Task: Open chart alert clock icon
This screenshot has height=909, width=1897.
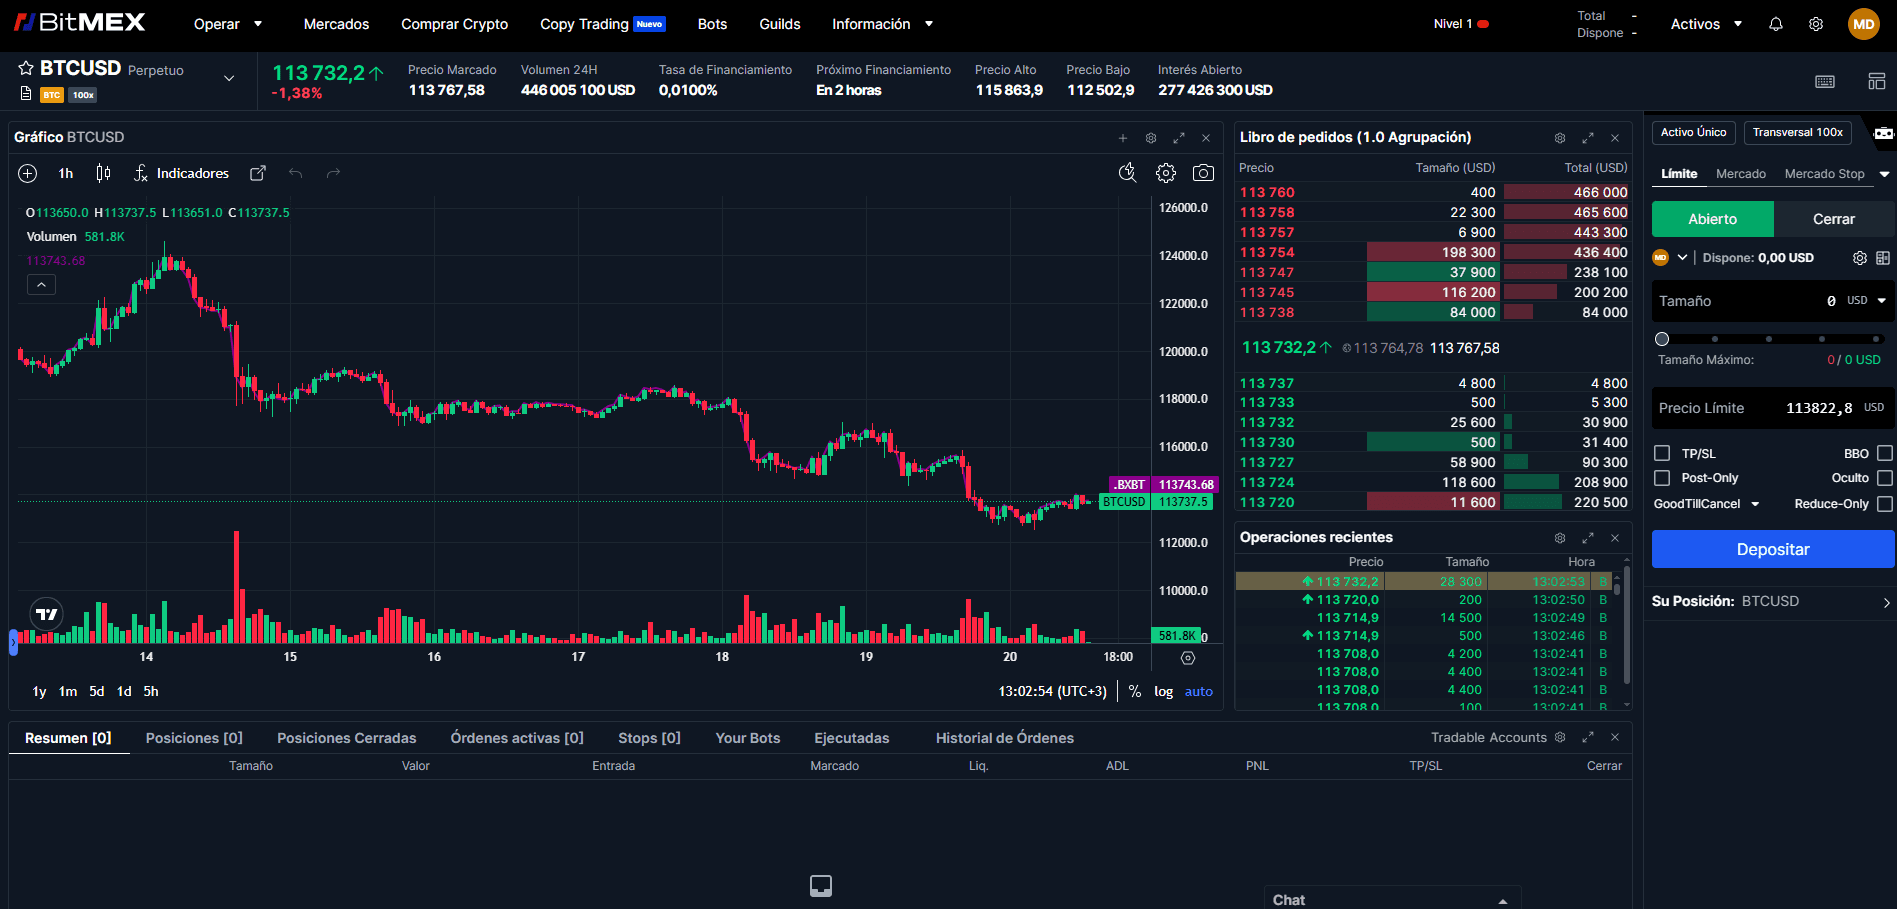Action: coord(1127,173)
